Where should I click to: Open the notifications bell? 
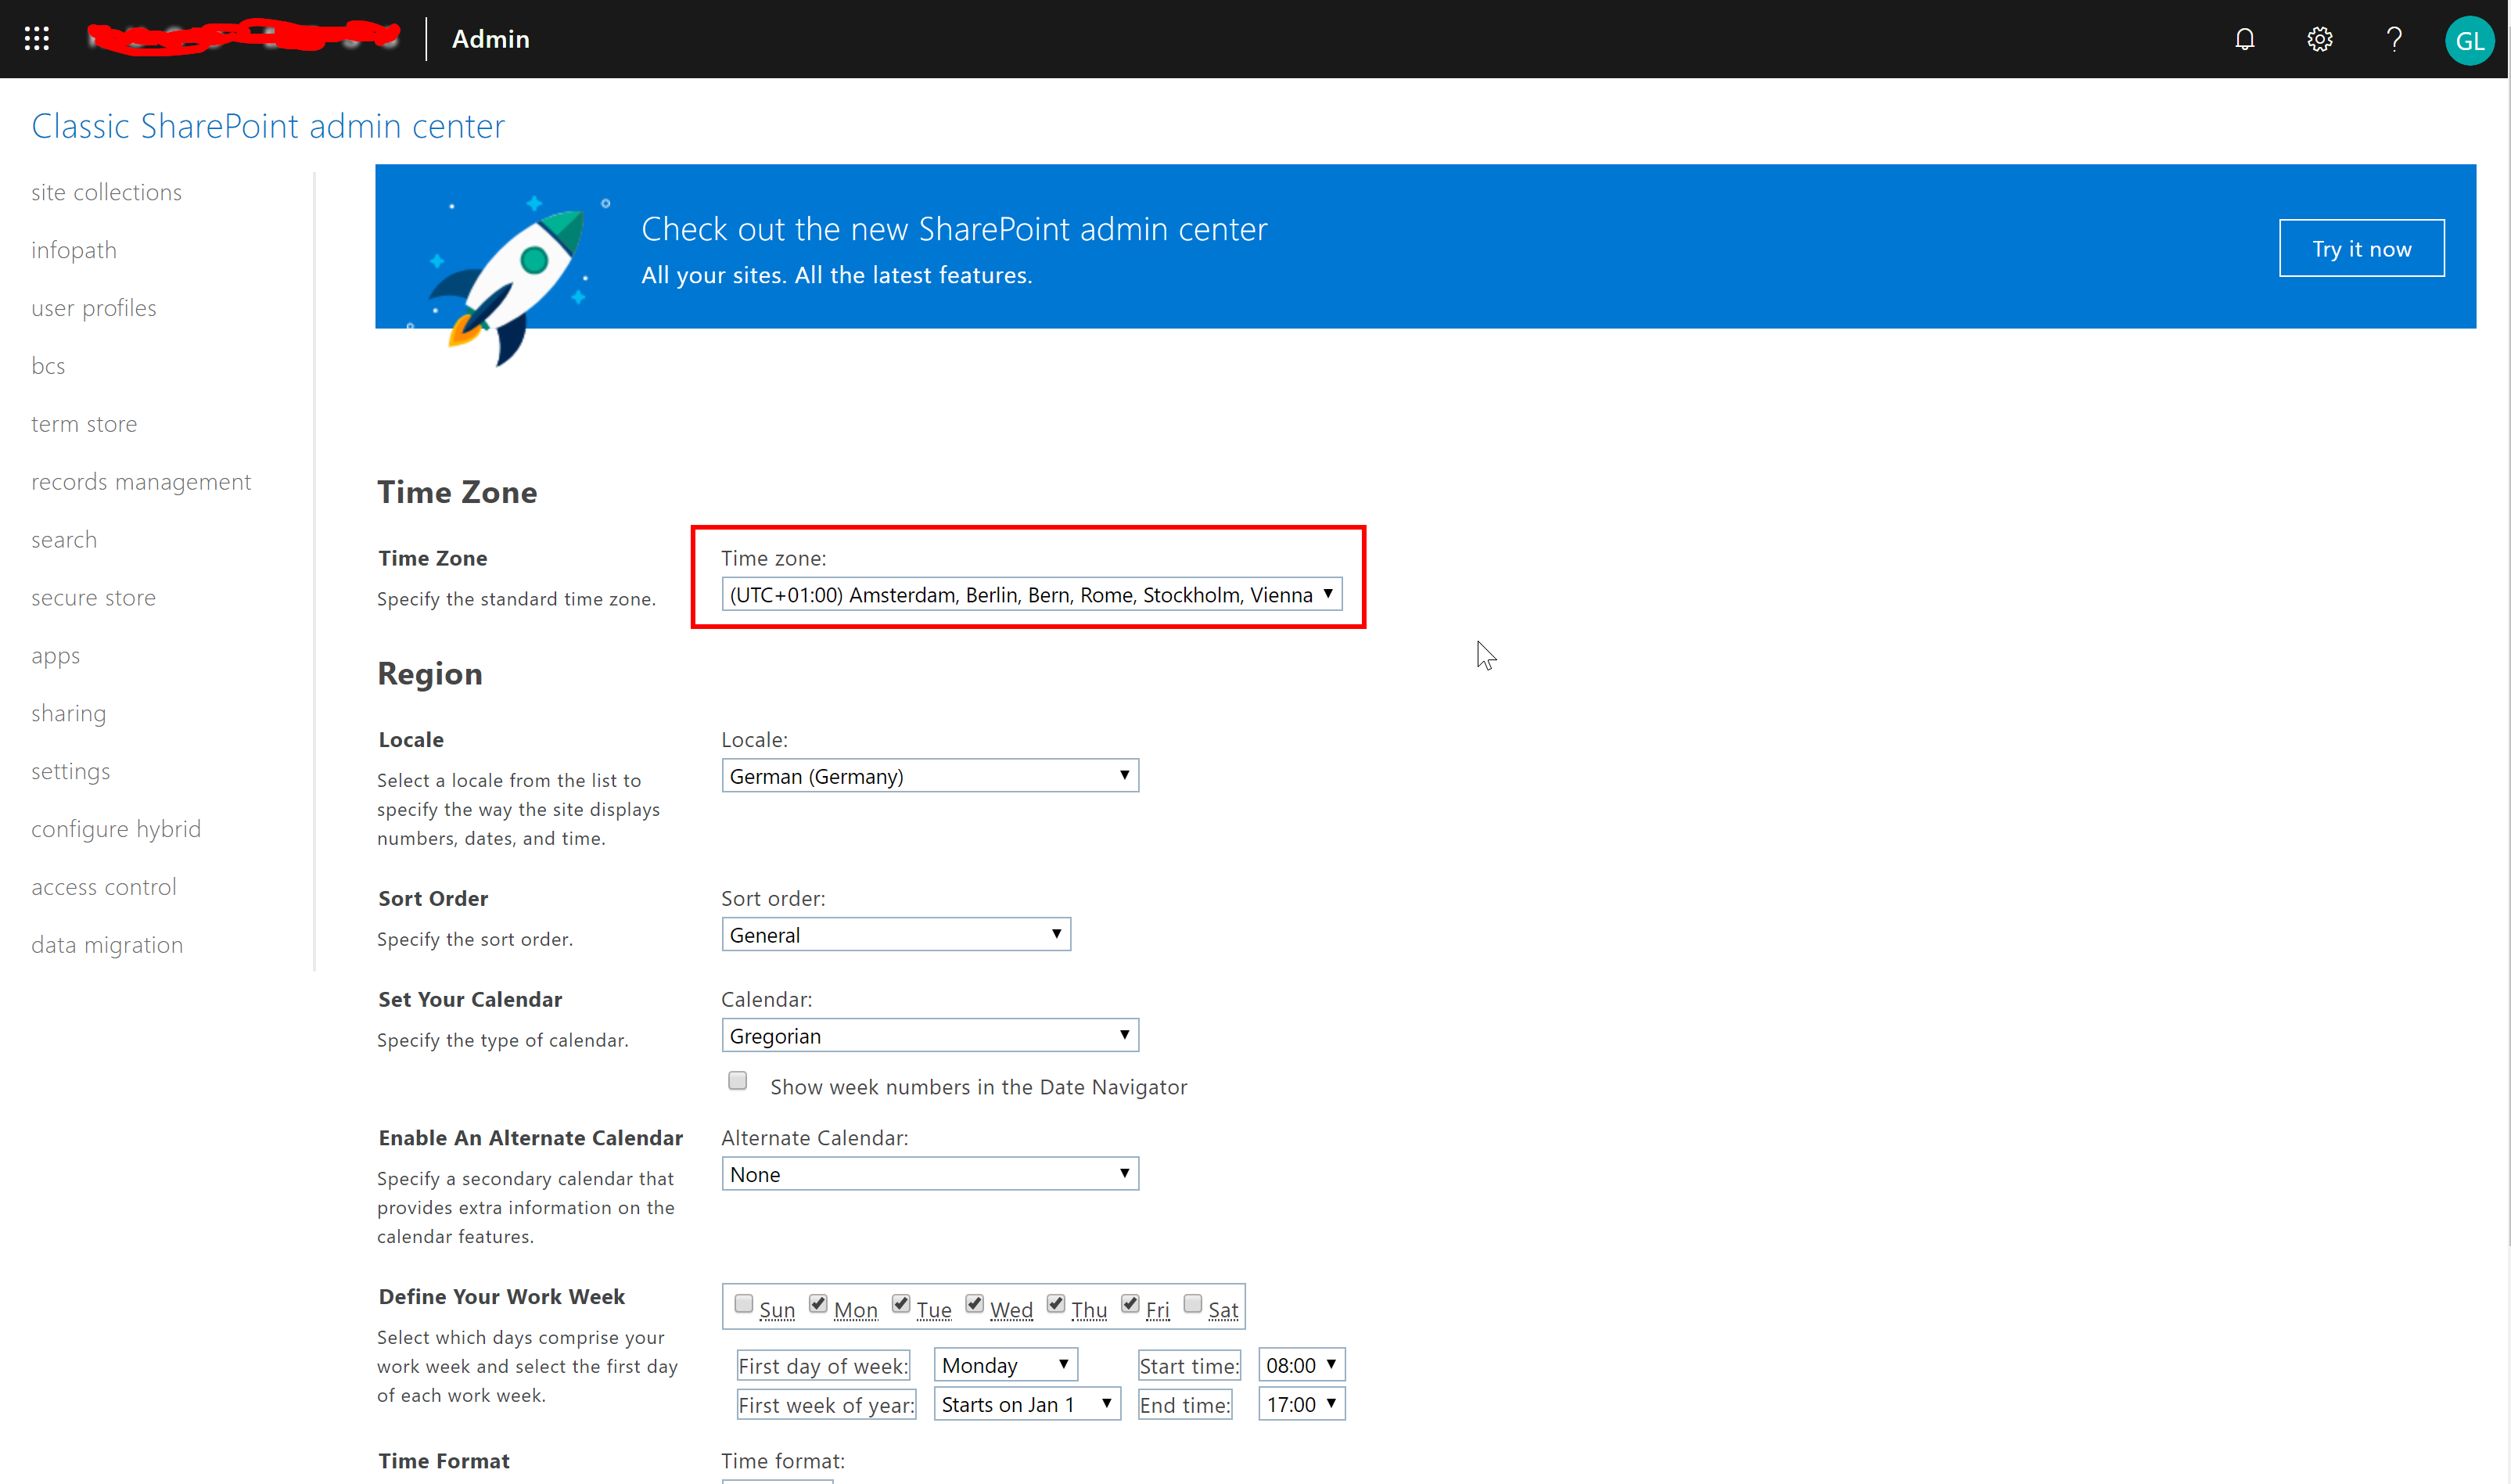pyautogui.click(x=2244, y=39)
